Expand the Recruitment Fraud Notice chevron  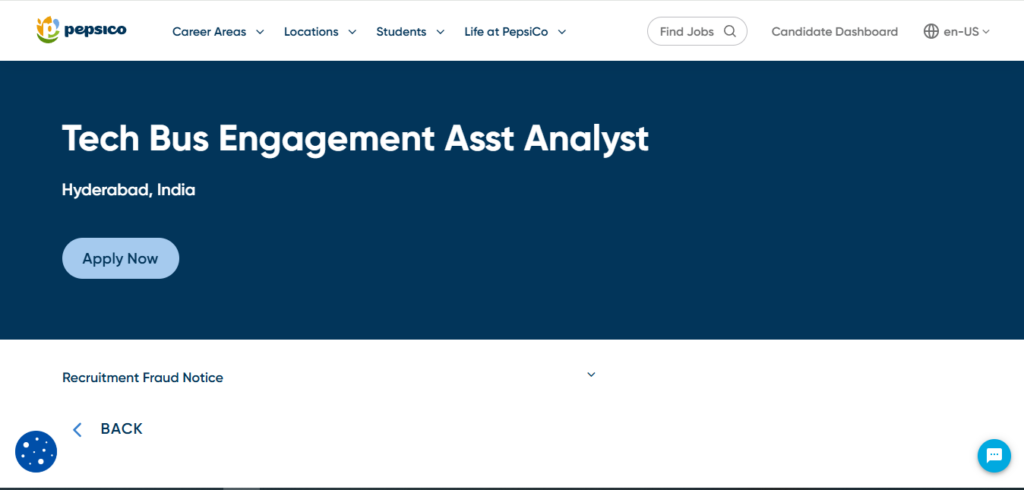click(x=591, y=374)
